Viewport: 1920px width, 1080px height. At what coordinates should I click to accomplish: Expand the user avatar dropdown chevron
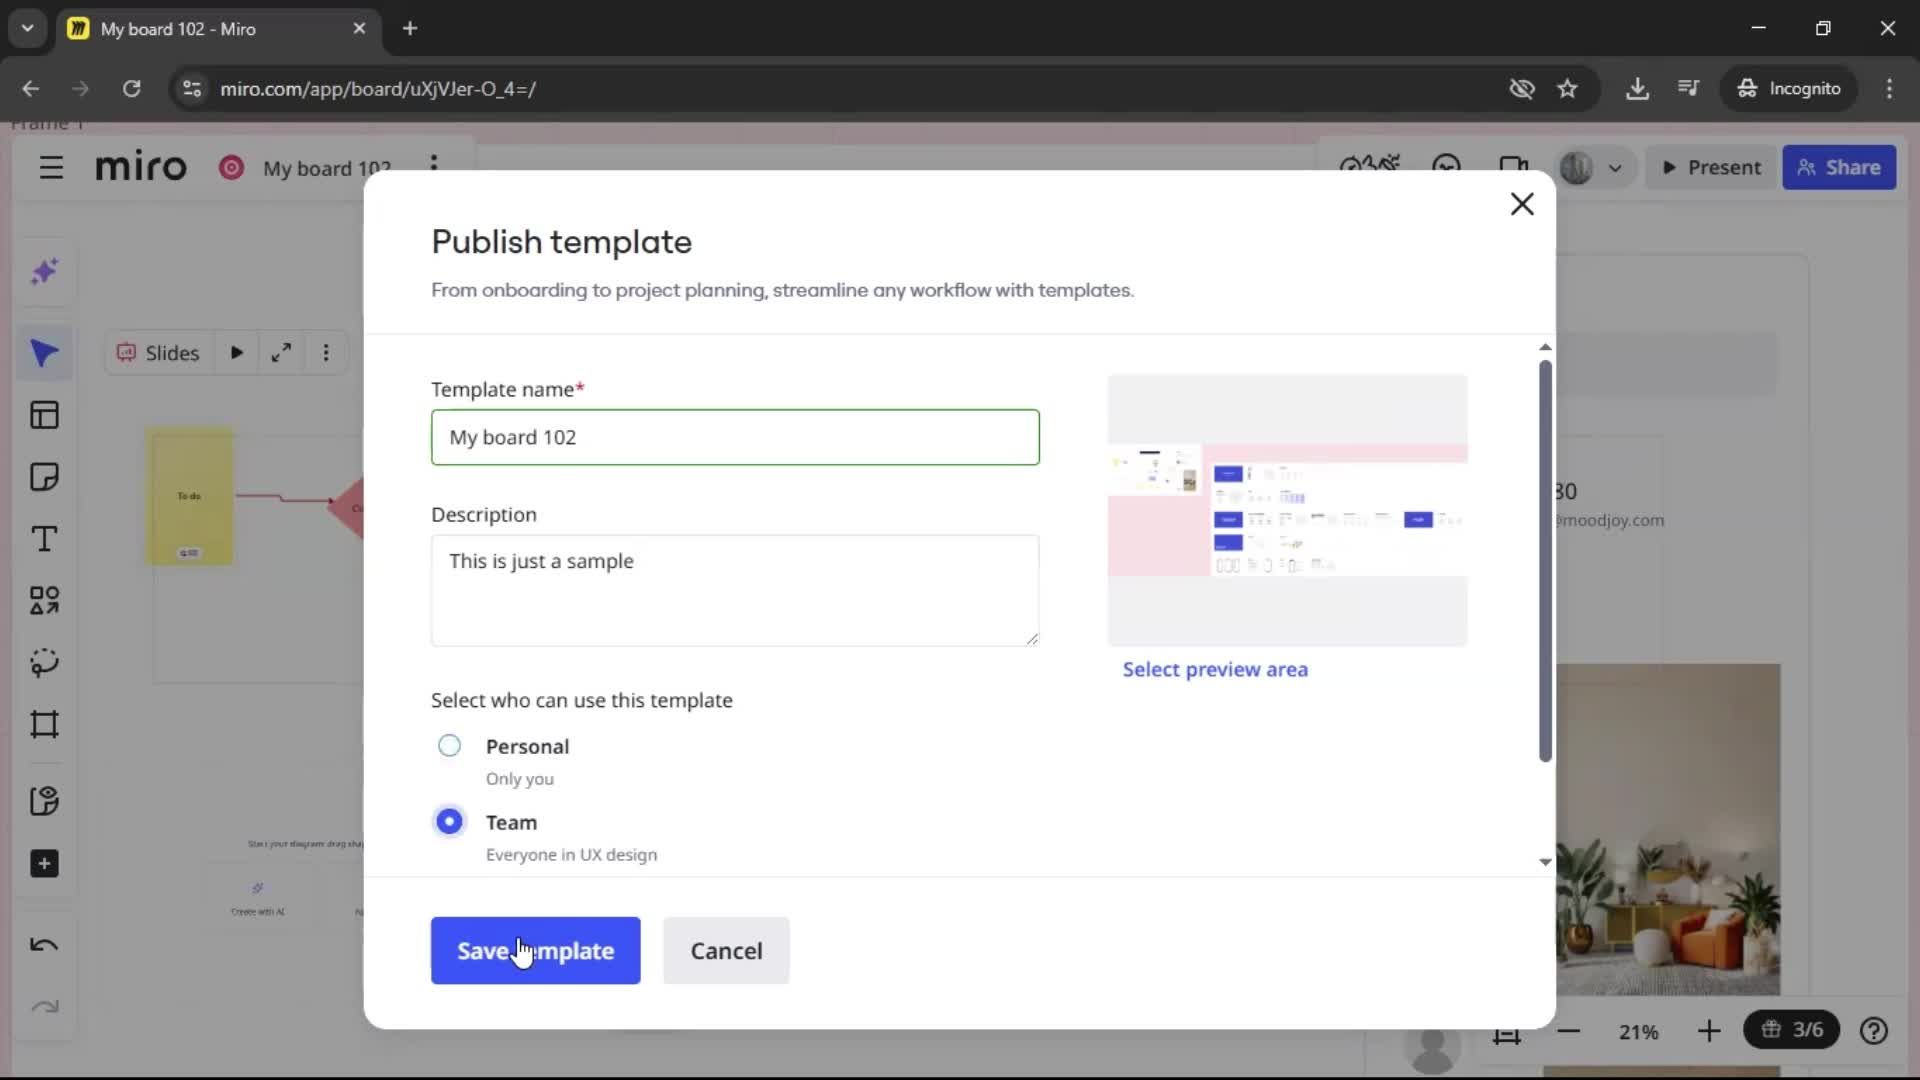(x=1615, y=168)
